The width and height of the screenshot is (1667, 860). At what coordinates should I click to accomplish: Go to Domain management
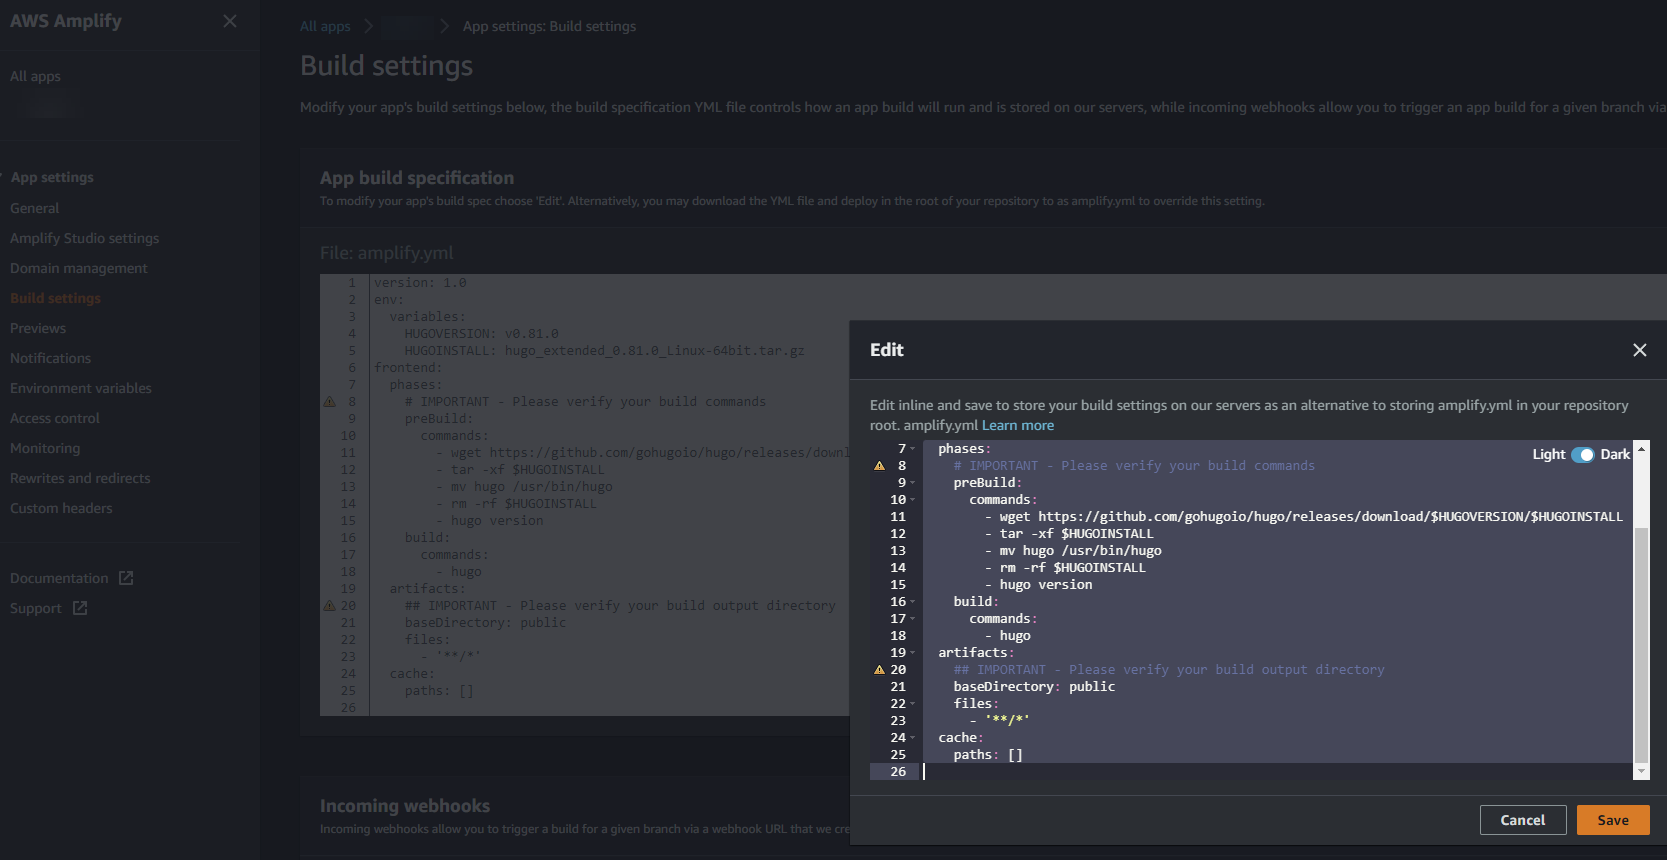pyautogui.click(x=78, y=268)
